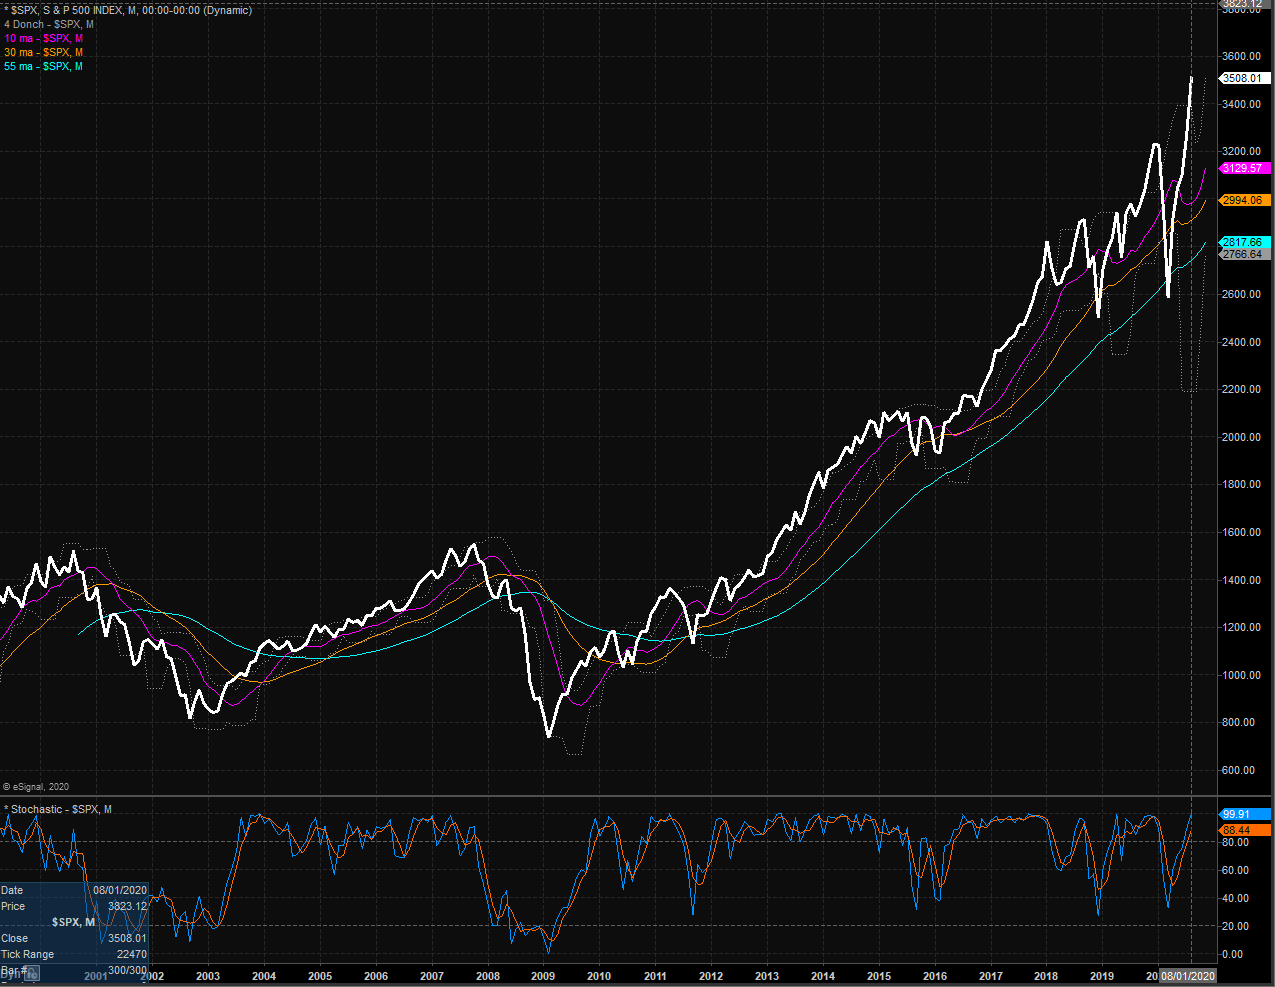Select the $SPX S&P 500 INDEX chart title

128,10
